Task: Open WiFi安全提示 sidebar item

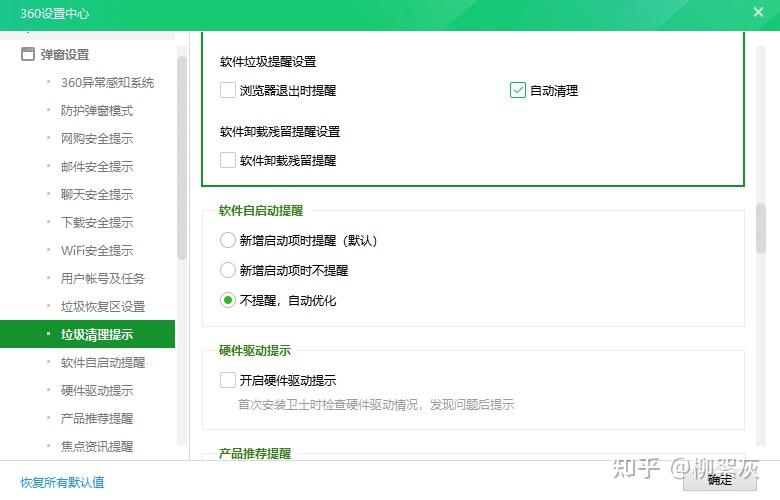Action: click(97, 250)
